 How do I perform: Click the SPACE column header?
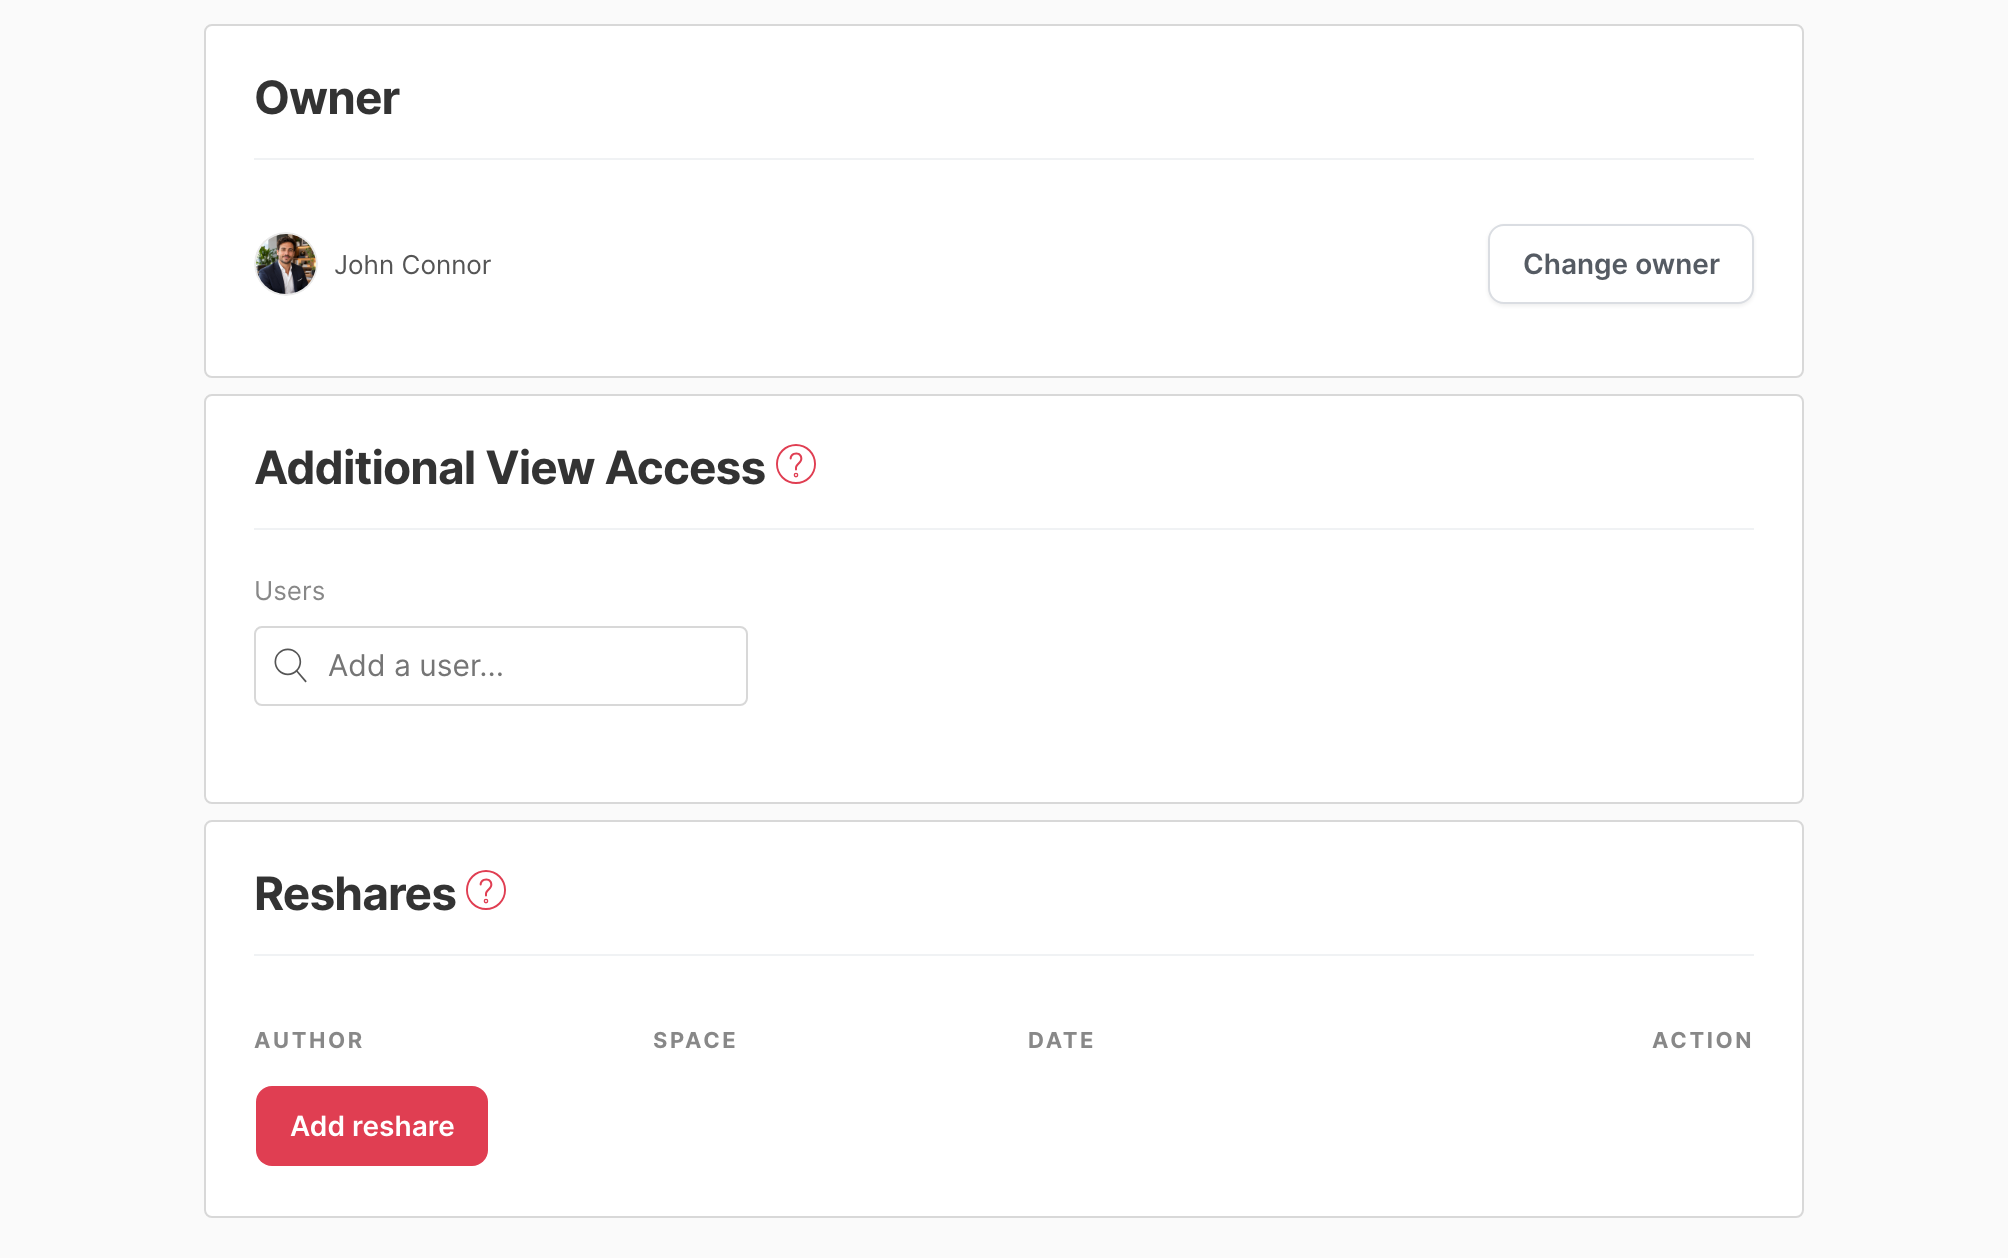click(x=695, y=1040)
